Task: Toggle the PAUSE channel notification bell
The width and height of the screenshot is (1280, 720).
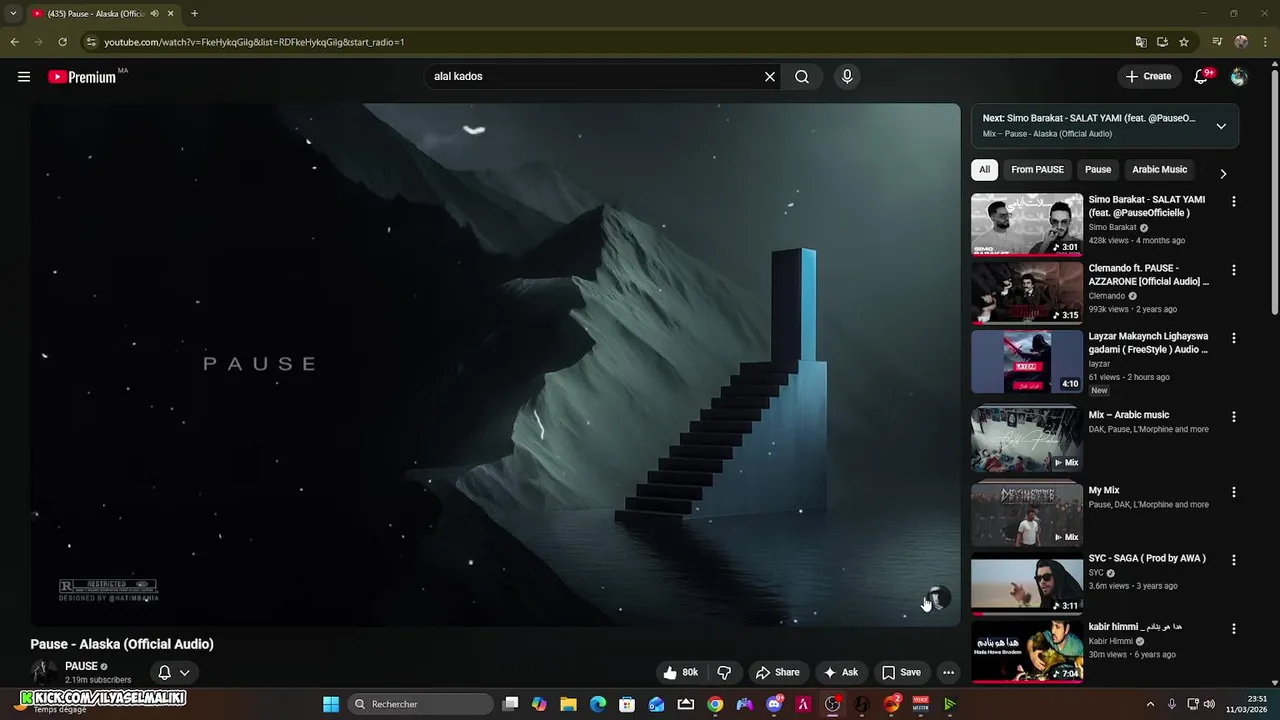Action: point(164,672)
